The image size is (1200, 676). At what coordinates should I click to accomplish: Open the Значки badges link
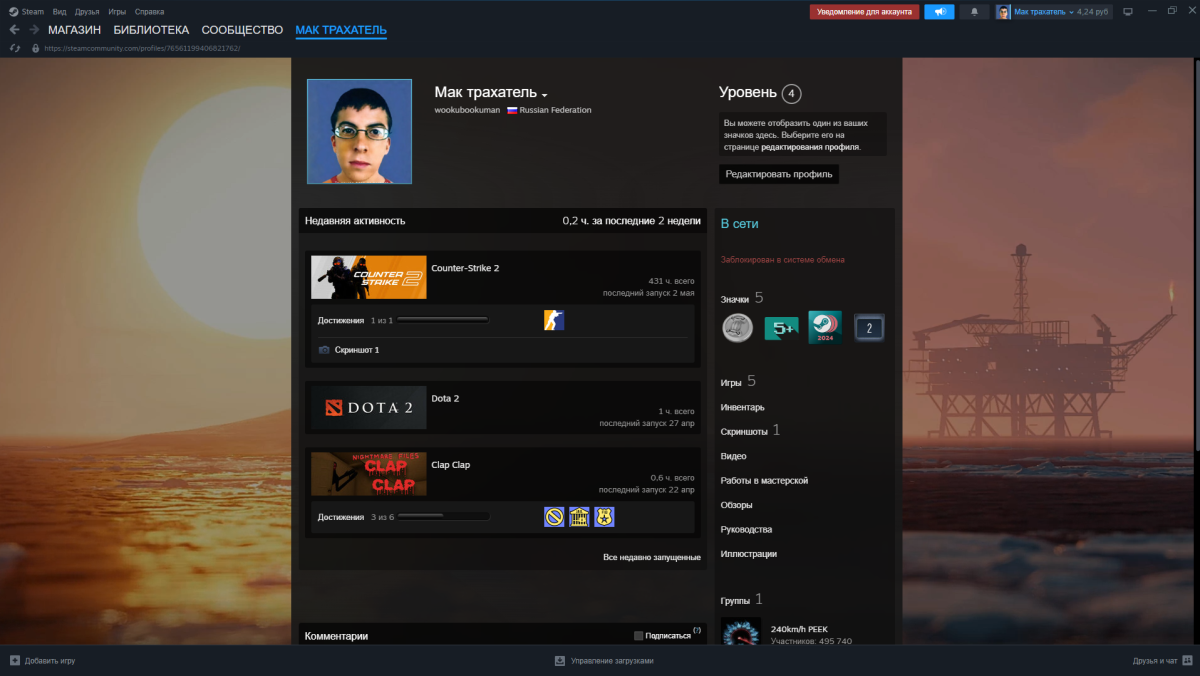click(x=742, y=298)
